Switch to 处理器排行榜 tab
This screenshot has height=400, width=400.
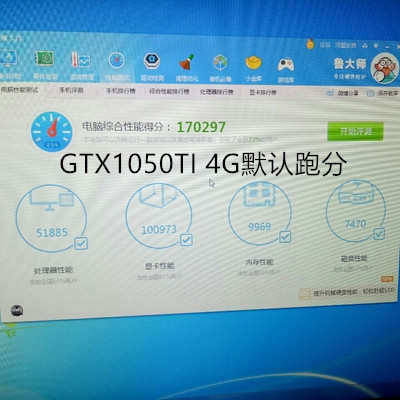[x=216, y=92]
